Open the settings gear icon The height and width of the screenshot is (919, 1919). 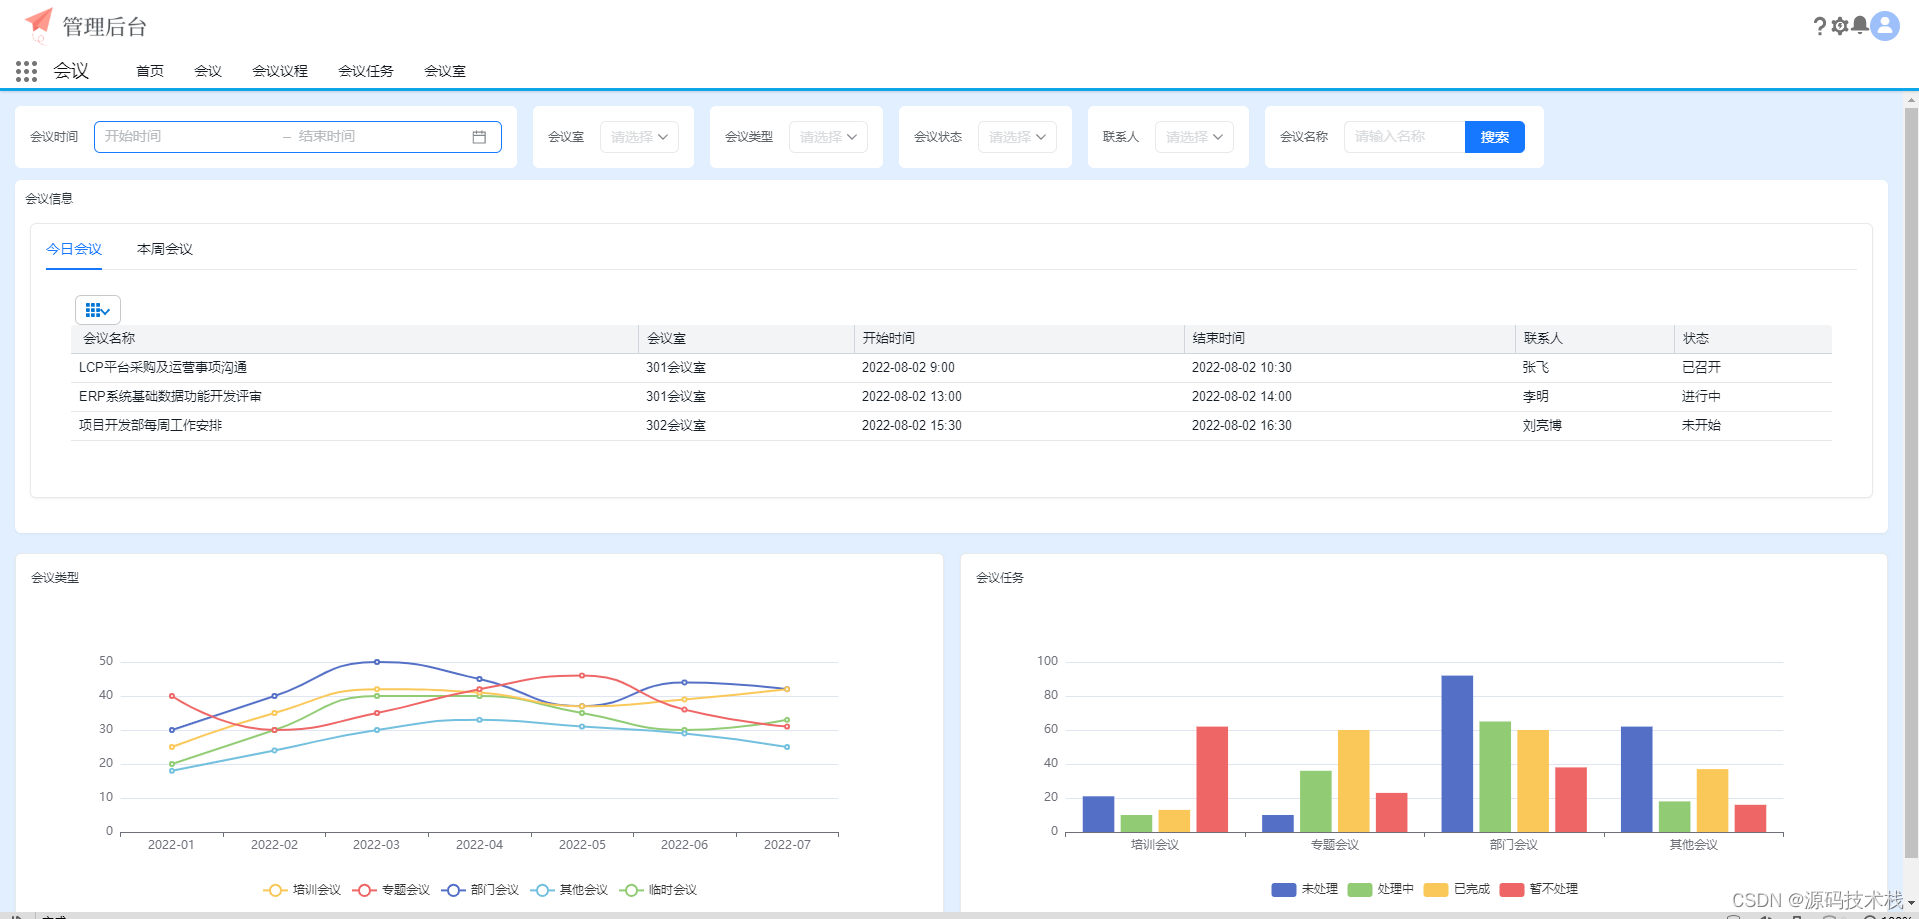[x=1839, y=26]
